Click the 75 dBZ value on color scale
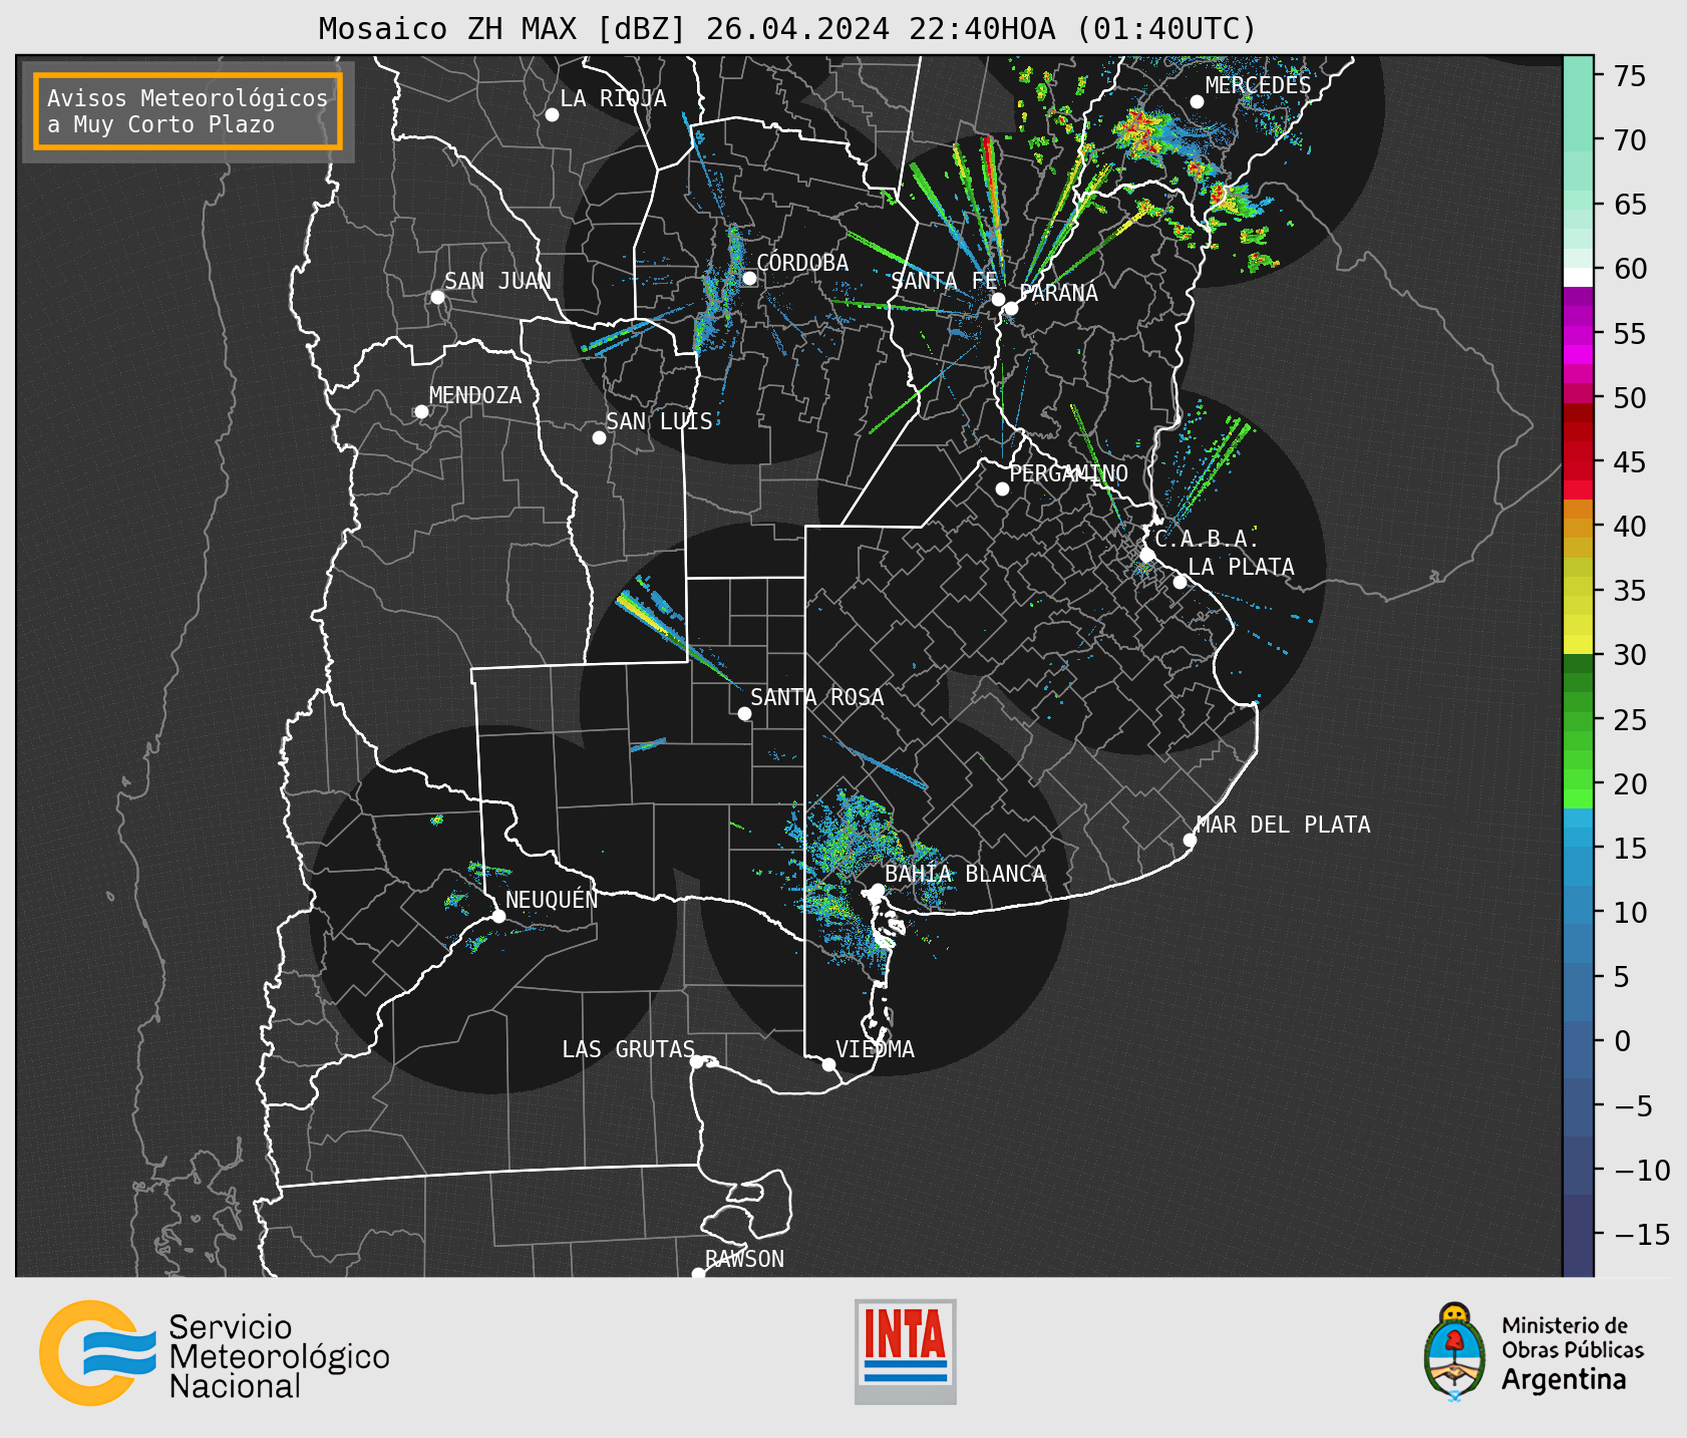 [x=1629, y=76]
